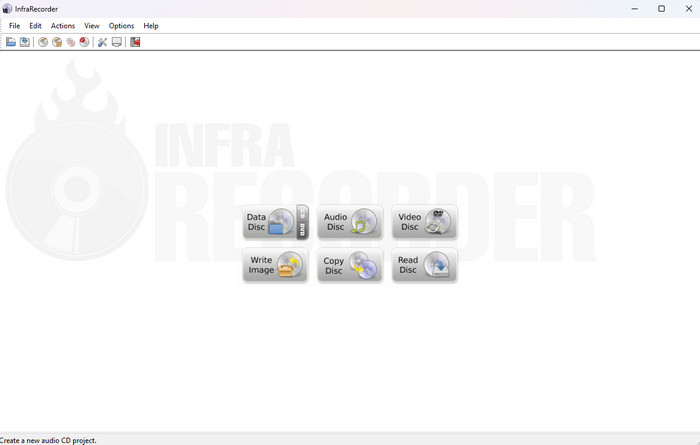Click the Burn compilation disc toolbar icon

point(43,42)
